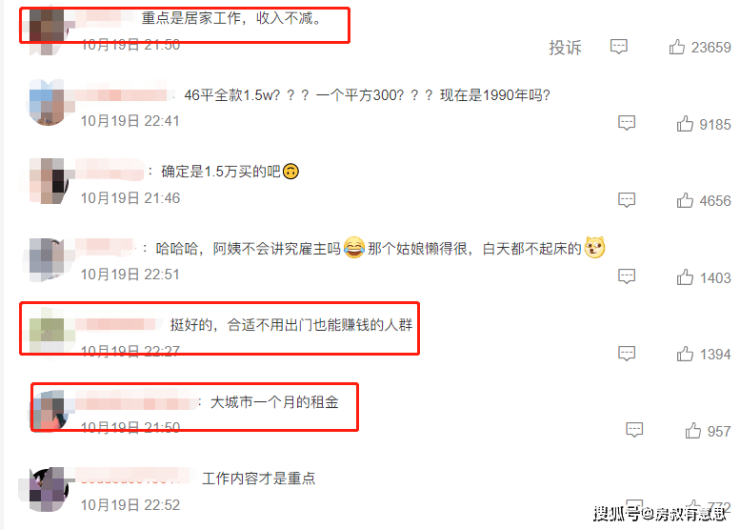Reply to the 46平全款1.5w comment
The height and width of the screenshot is (530, 740).
[x=626, y=123]
